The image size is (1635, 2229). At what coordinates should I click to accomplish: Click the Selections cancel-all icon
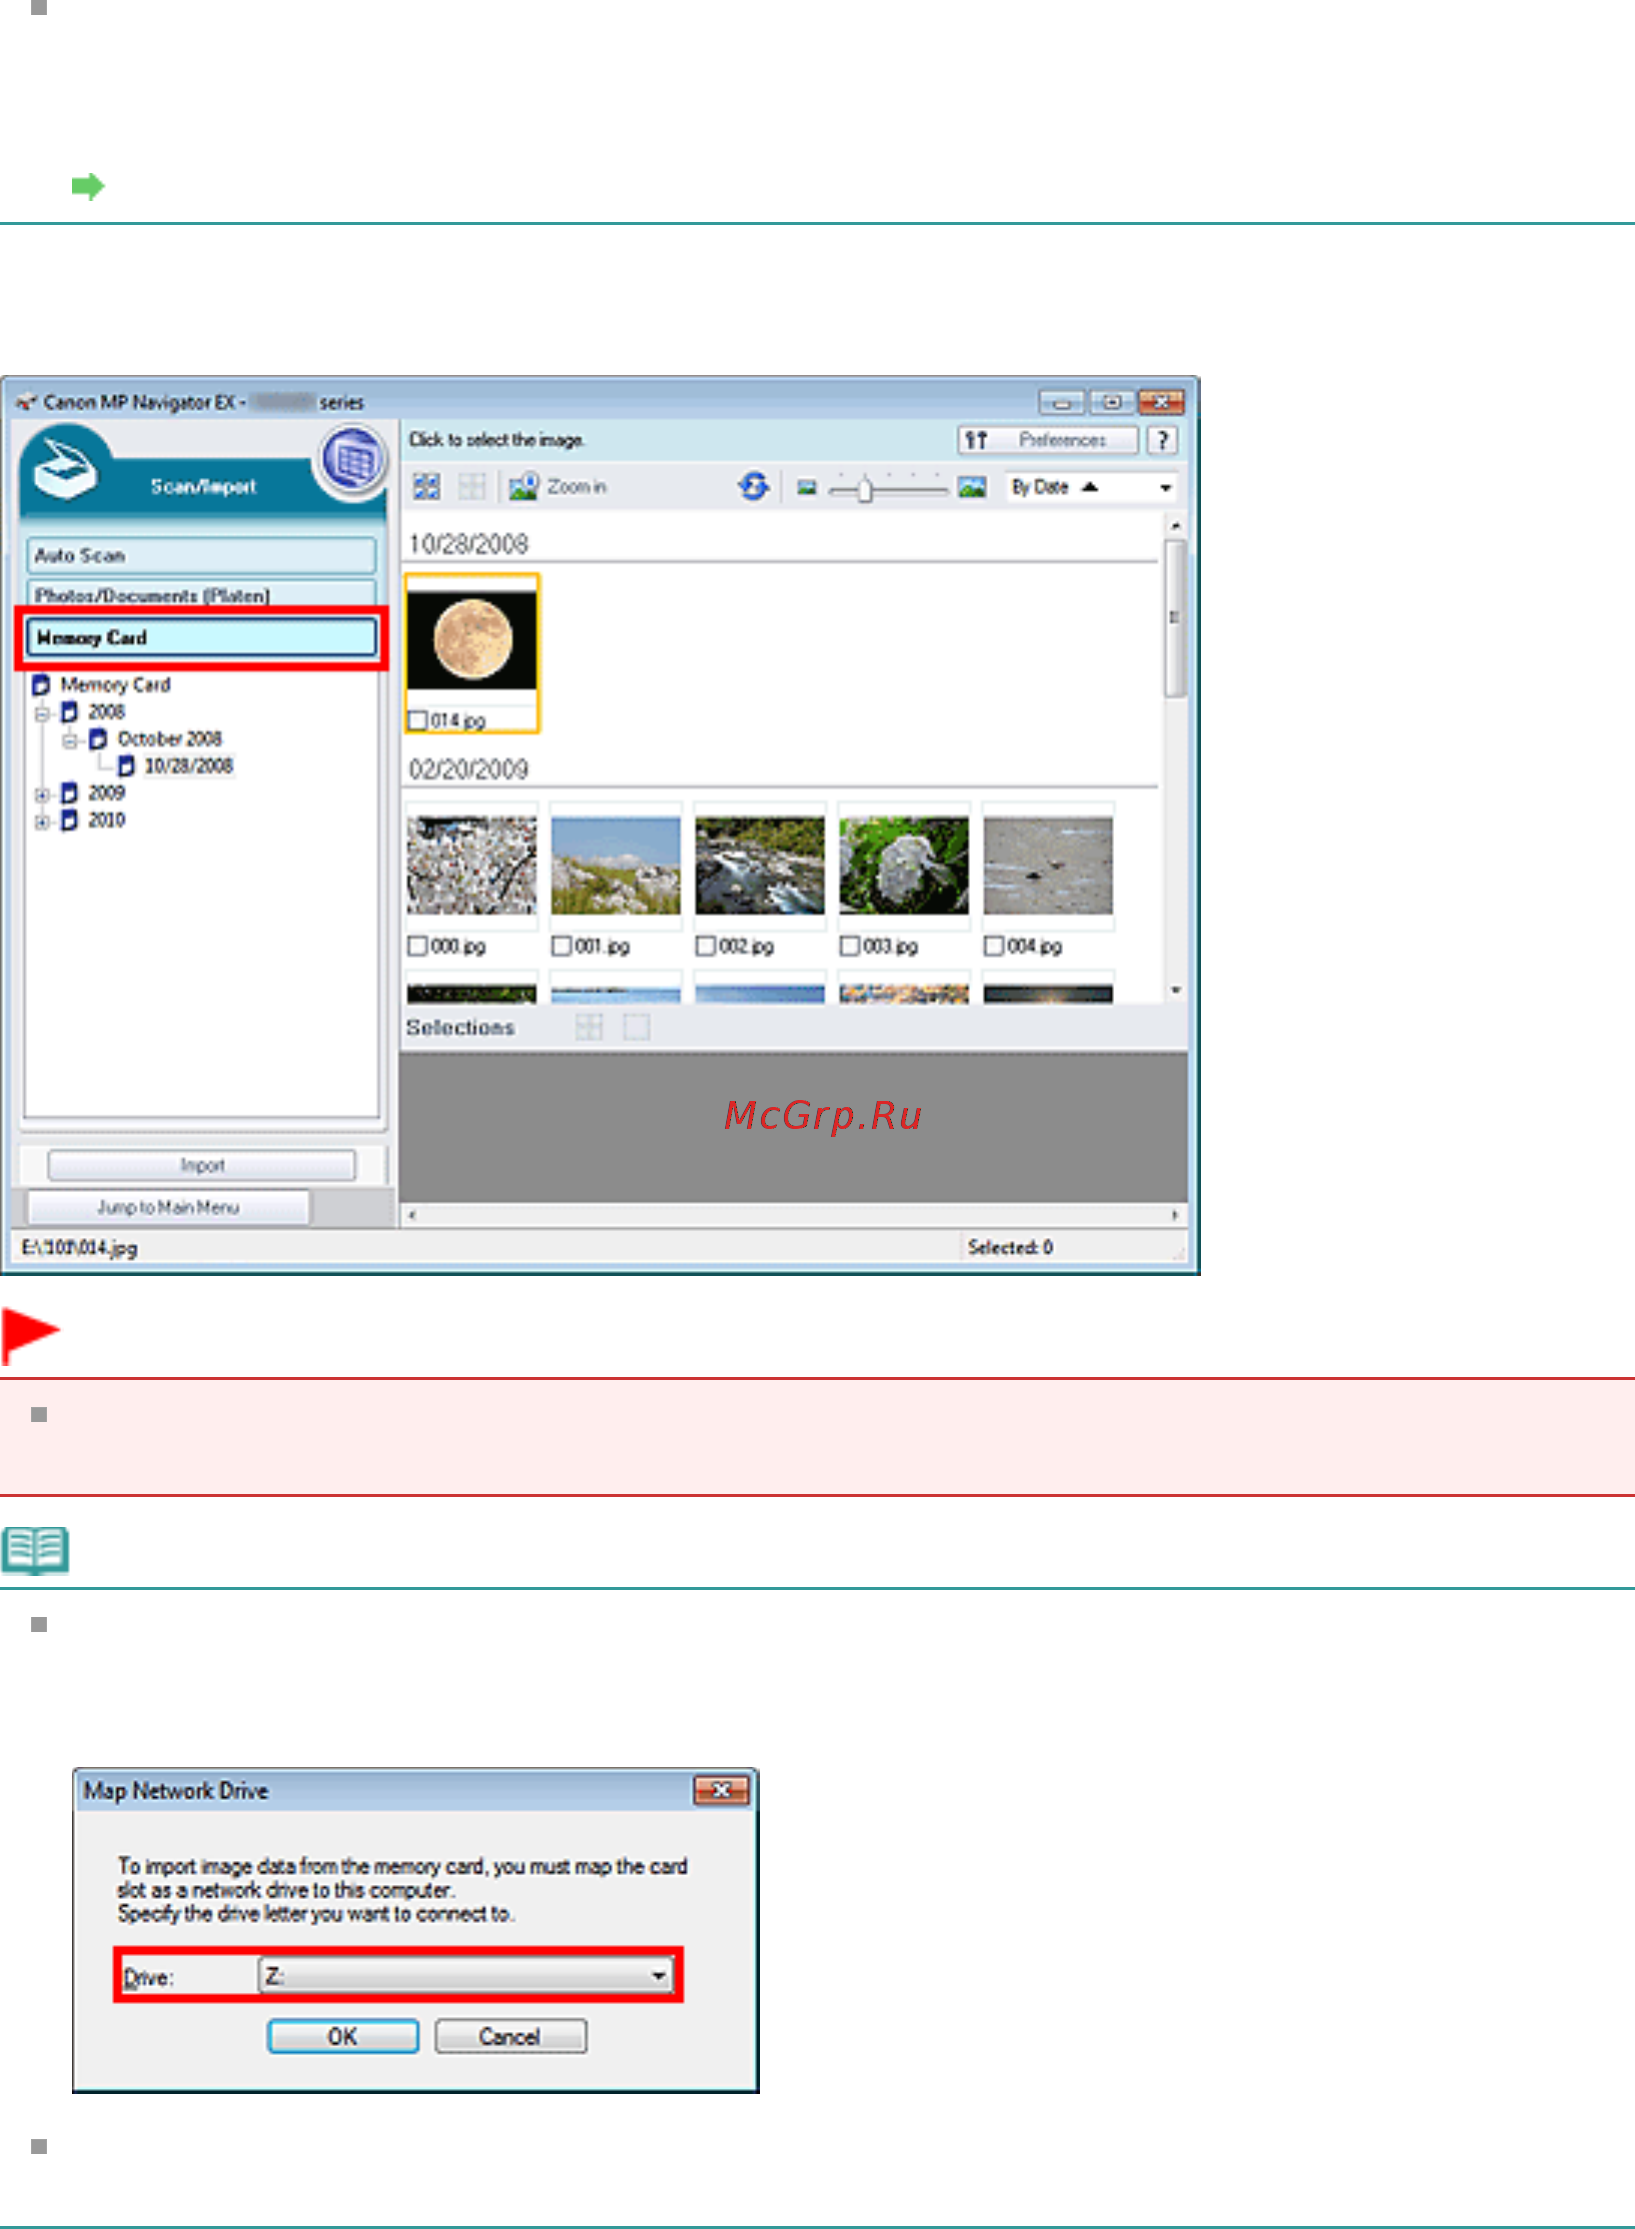pyautogui.click(x=636, y=1027)
